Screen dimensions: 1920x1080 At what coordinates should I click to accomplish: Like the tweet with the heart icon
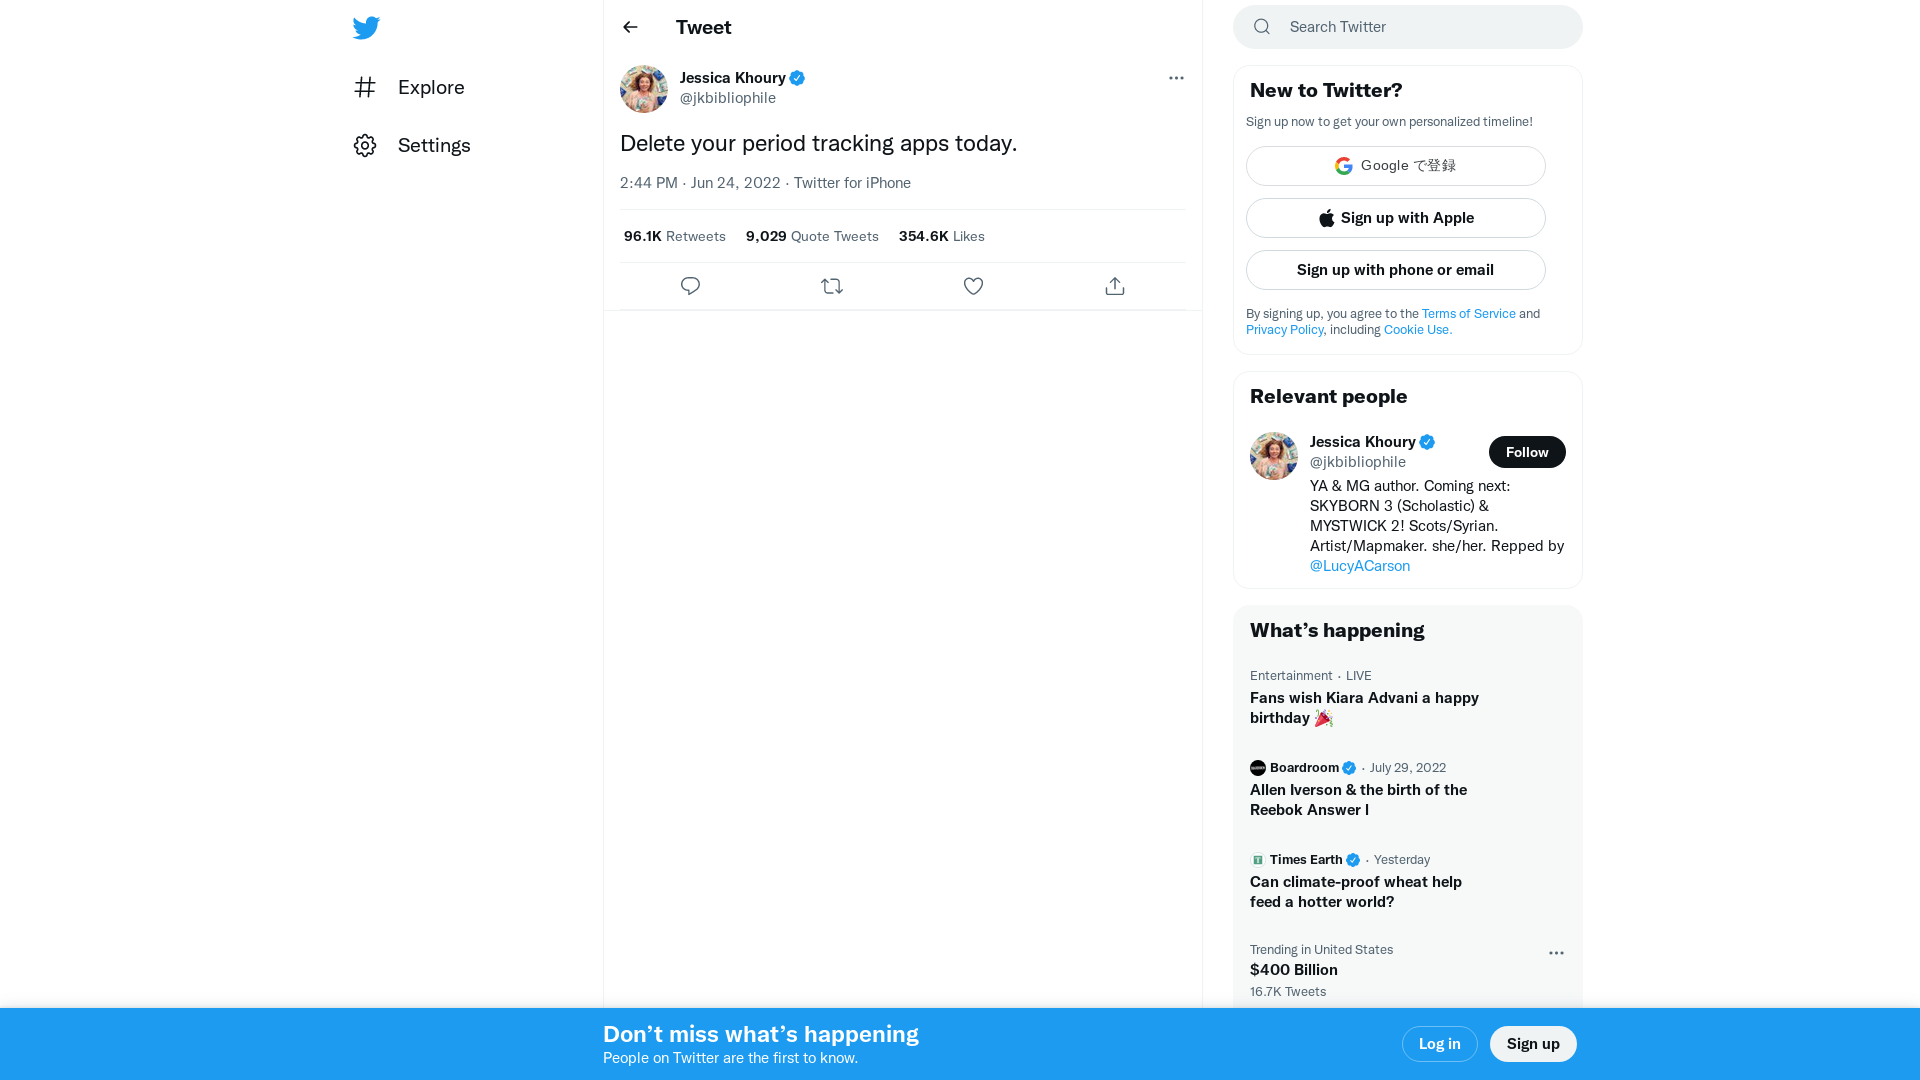click(x=973, y=286)
